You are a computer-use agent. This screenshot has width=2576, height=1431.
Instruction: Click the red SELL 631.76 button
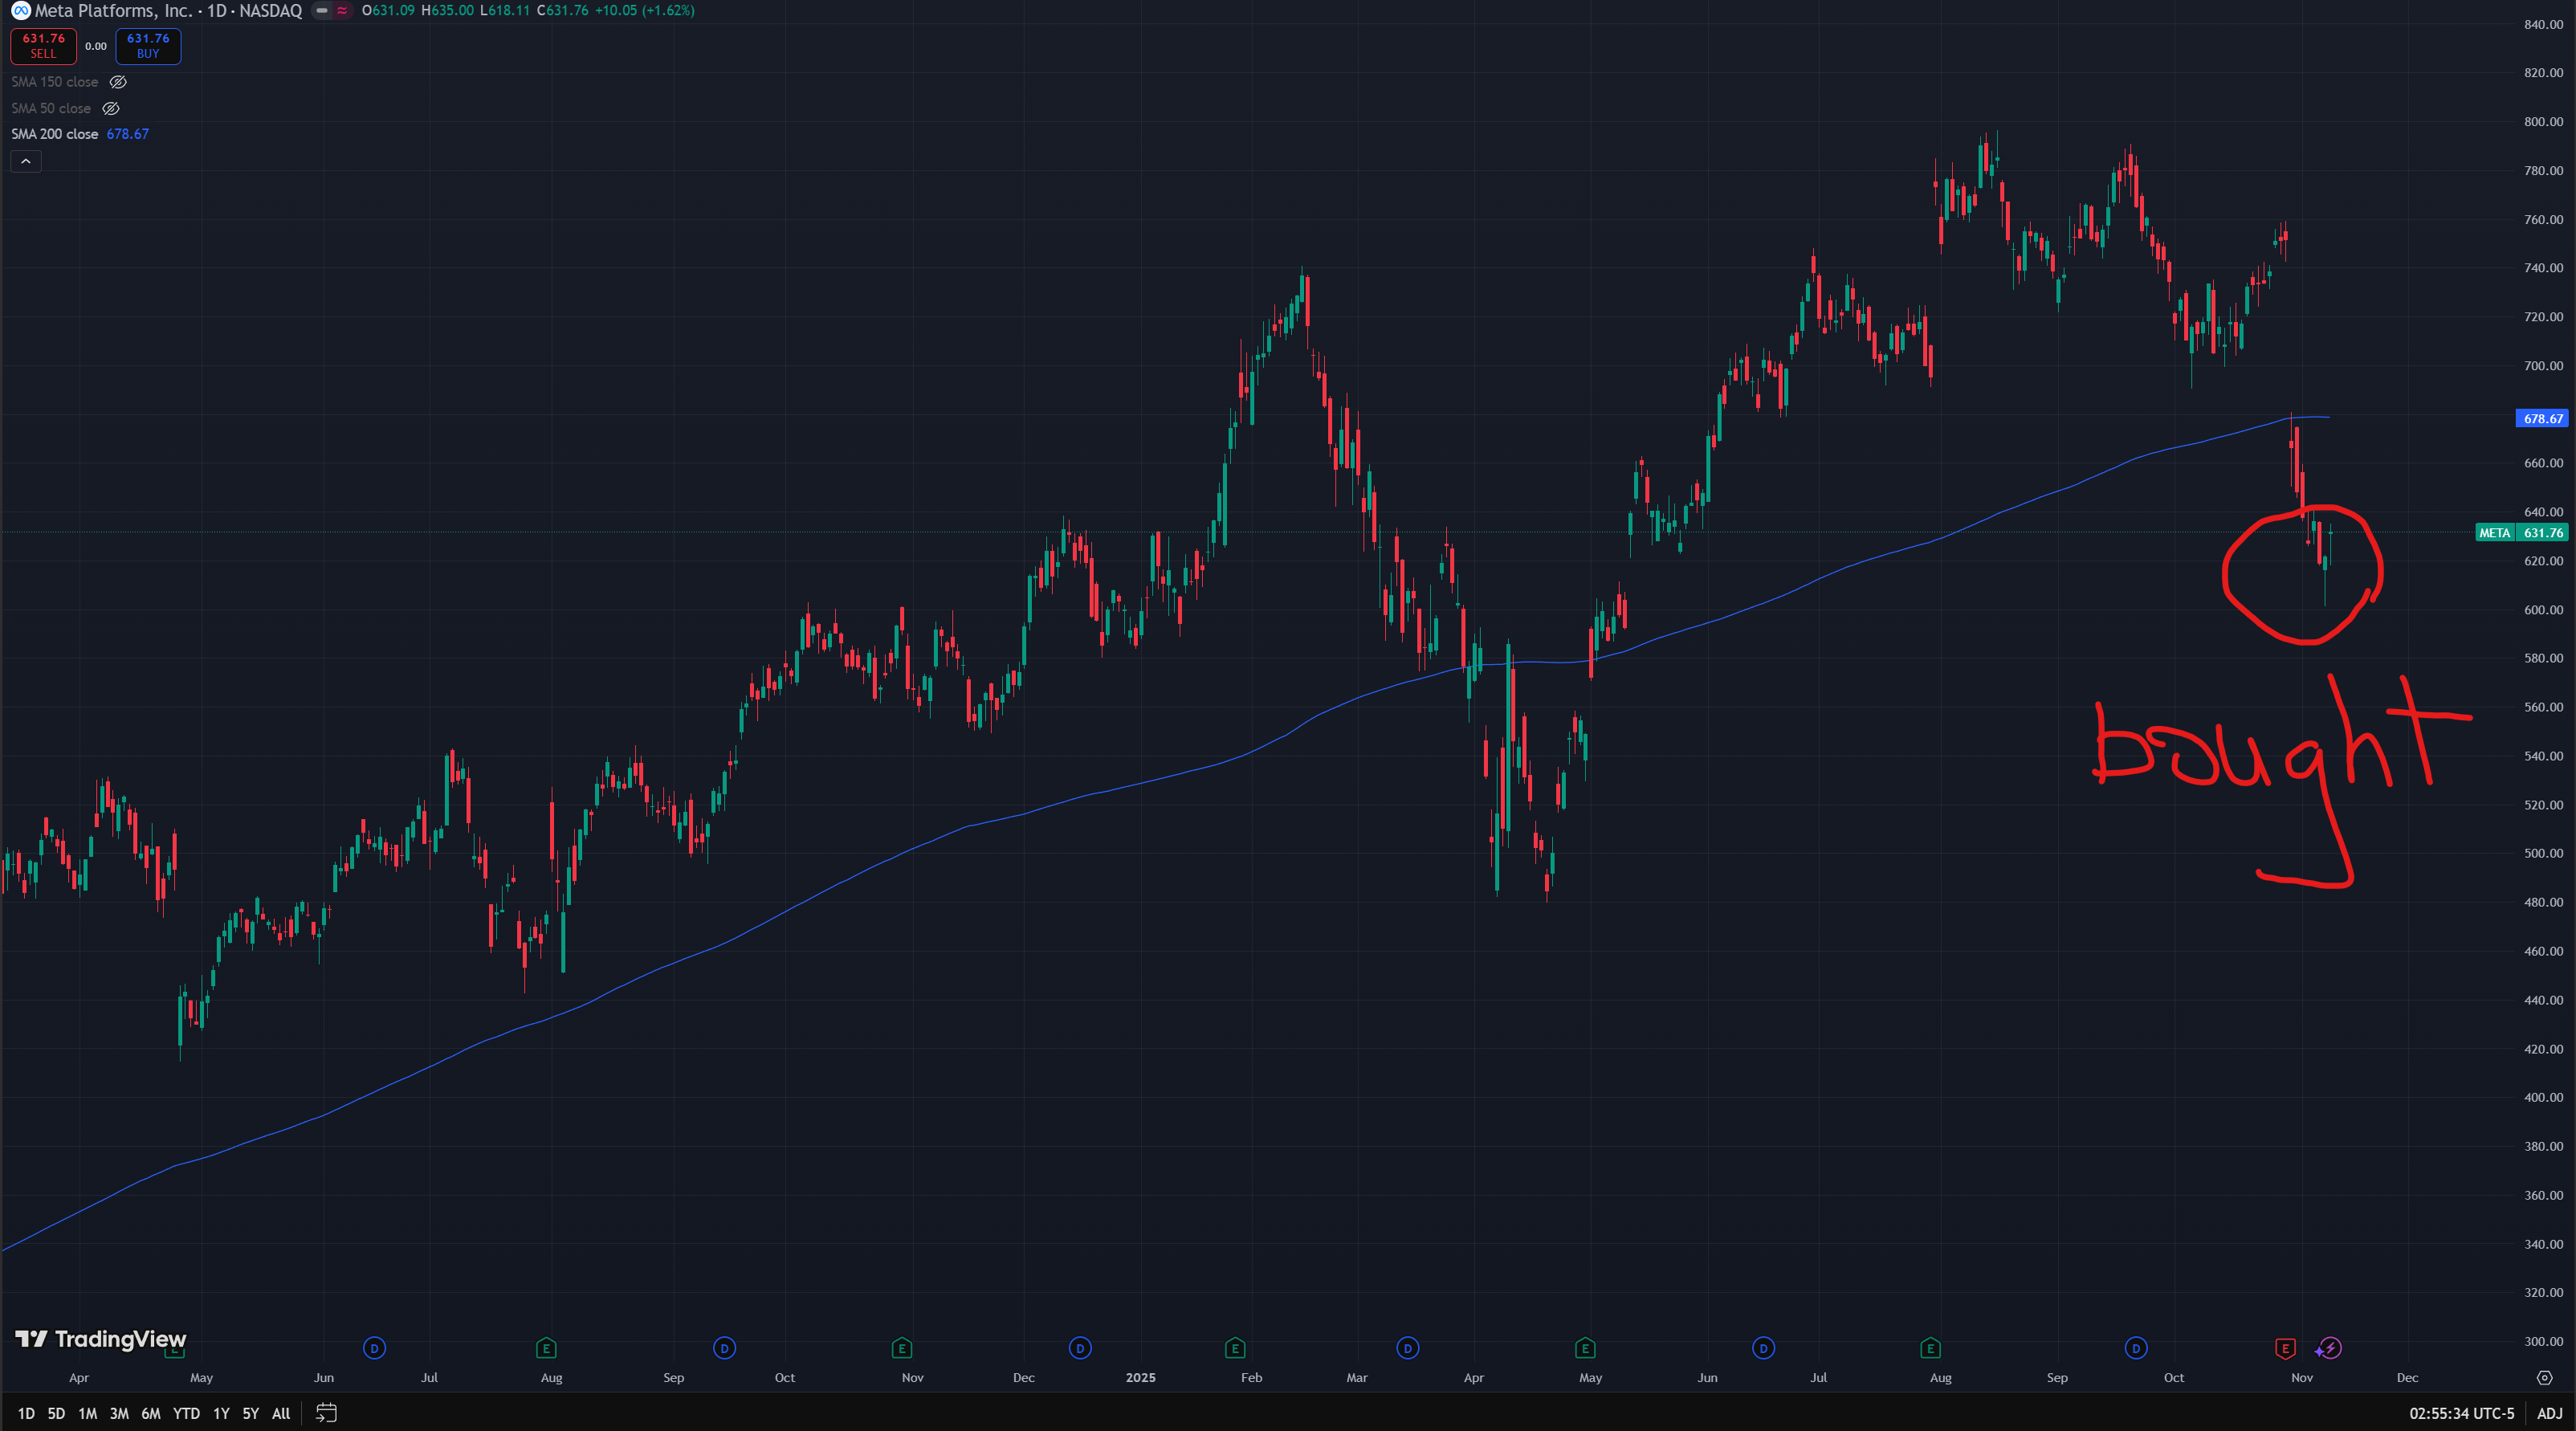click(x=43, y=46)
